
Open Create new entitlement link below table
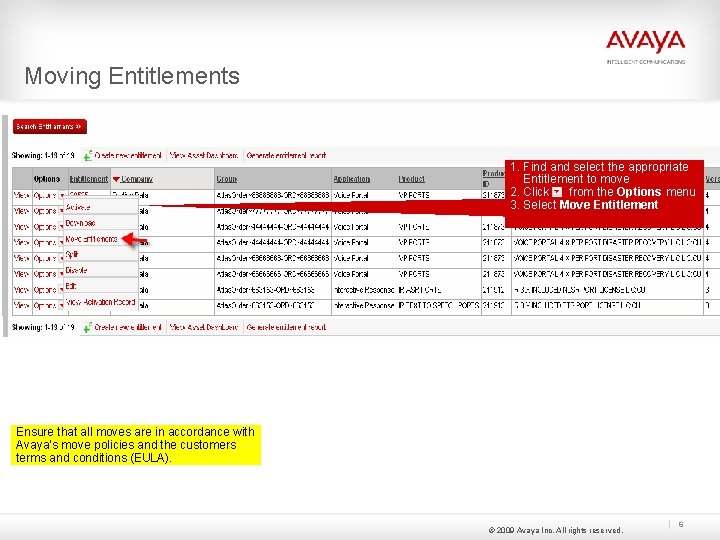(x=128, y=327)
